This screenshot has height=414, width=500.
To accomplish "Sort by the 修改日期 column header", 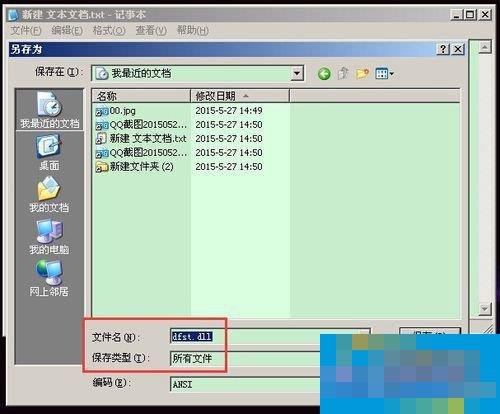I will 240,96.
